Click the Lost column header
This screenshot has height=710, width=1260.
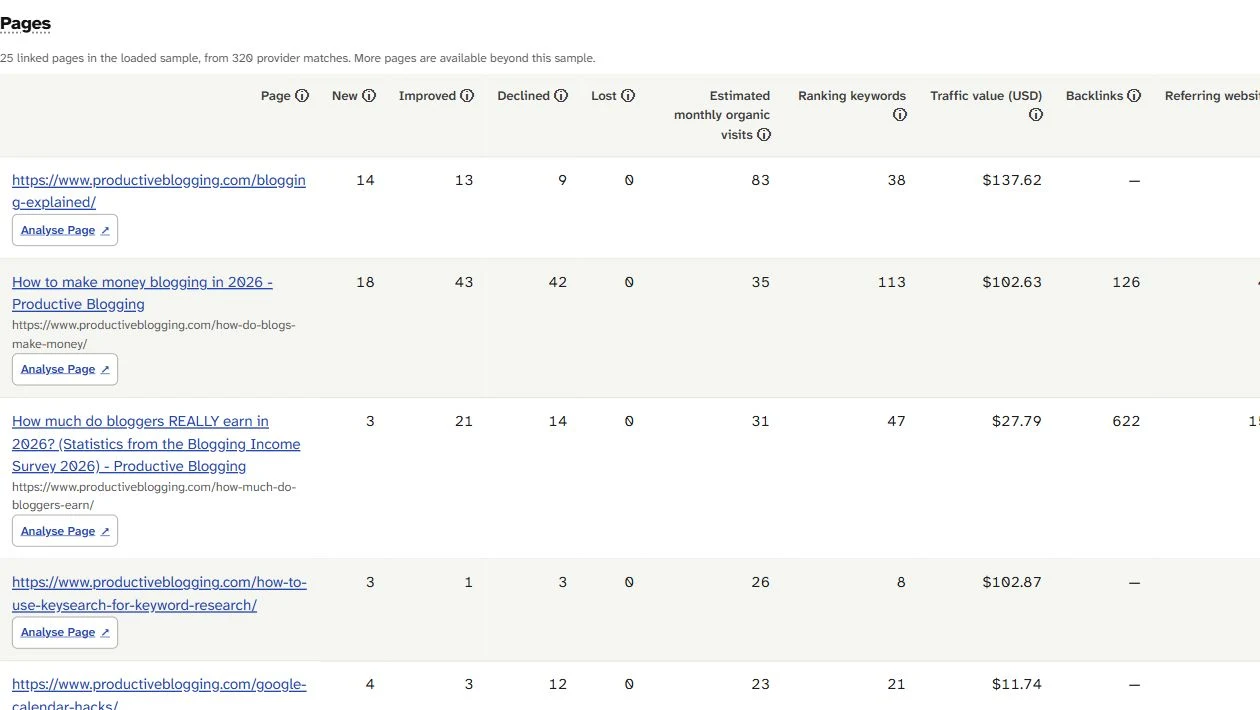pyautogui.click(x=604, y=96)
